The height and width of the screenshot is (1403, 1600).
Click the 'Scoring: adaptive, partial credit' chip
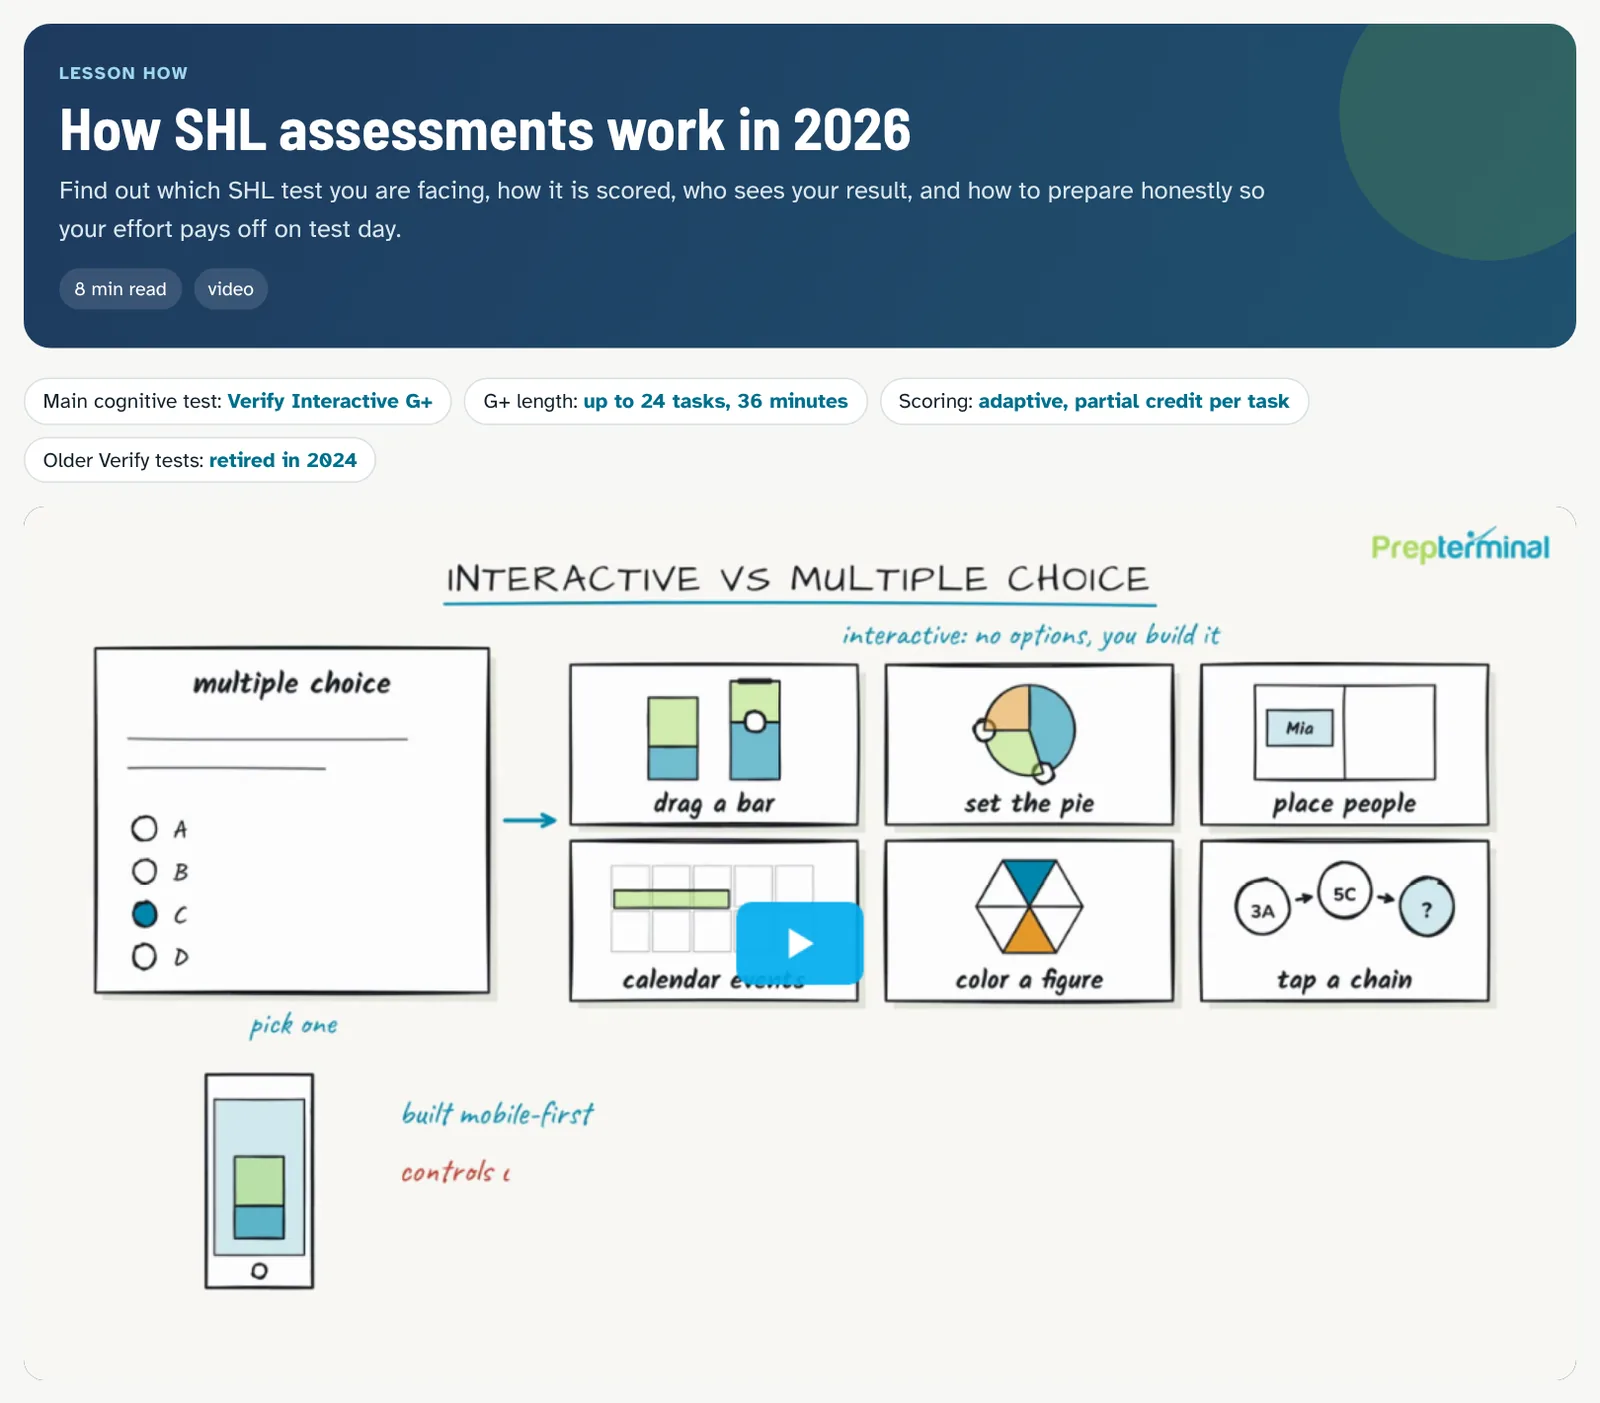pos(1094,401)
